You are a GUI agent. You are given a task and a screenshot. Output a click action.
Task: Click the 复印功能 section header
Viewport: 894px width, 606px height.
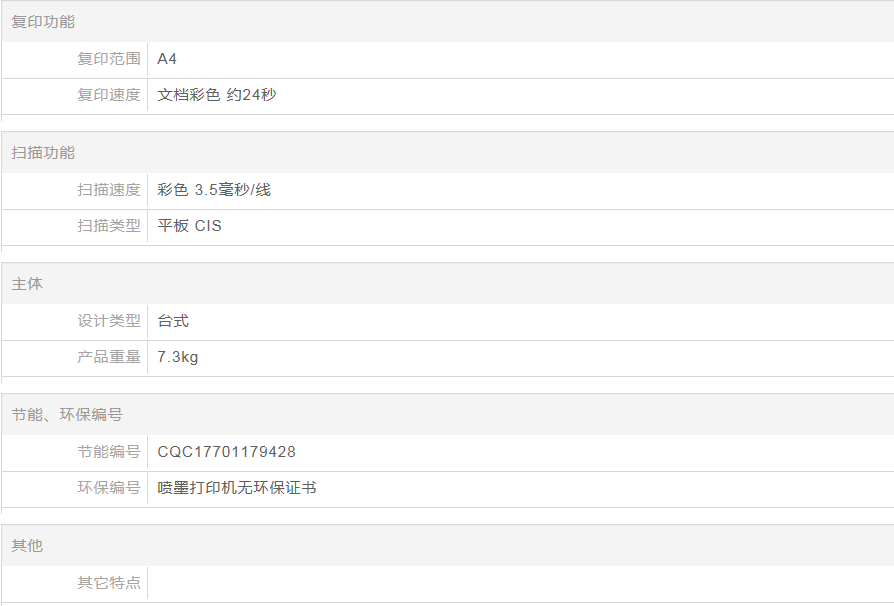43,21
